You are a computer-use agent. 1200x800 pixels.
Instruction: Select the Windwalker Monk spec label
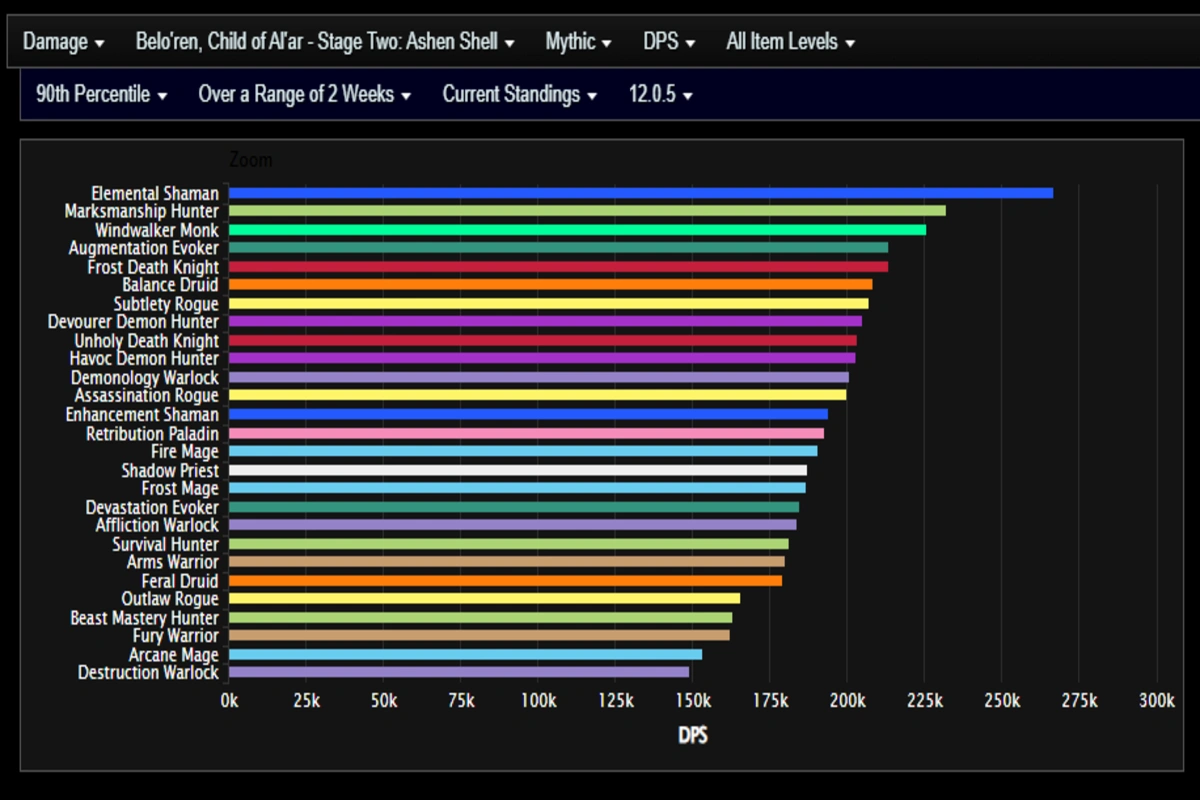[157, 230]
